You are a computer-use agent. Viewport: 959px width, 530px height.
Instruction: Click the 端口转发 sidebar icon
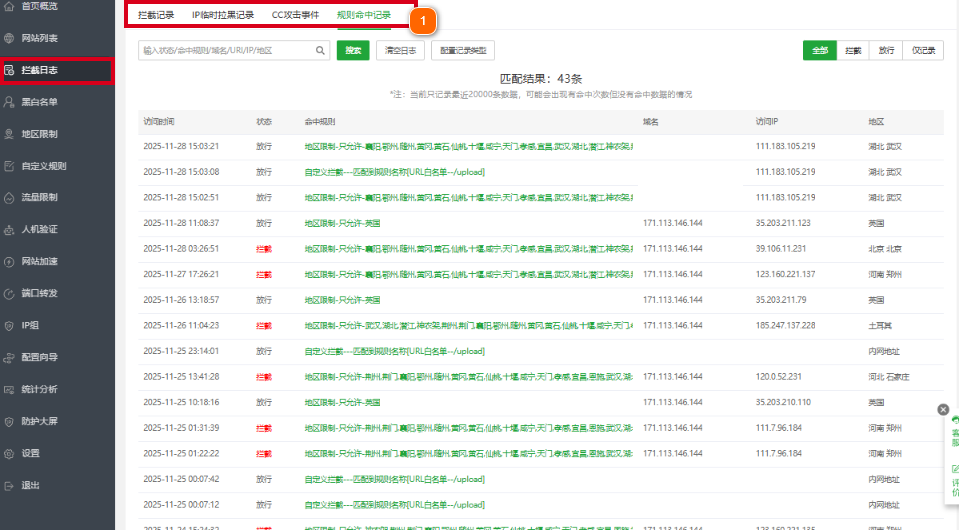9,293
